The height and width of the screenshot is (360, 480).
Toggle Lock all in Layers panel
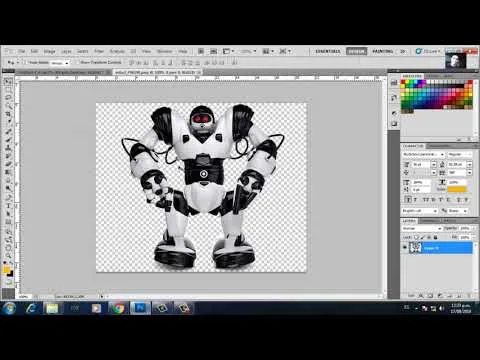(435, 237)
